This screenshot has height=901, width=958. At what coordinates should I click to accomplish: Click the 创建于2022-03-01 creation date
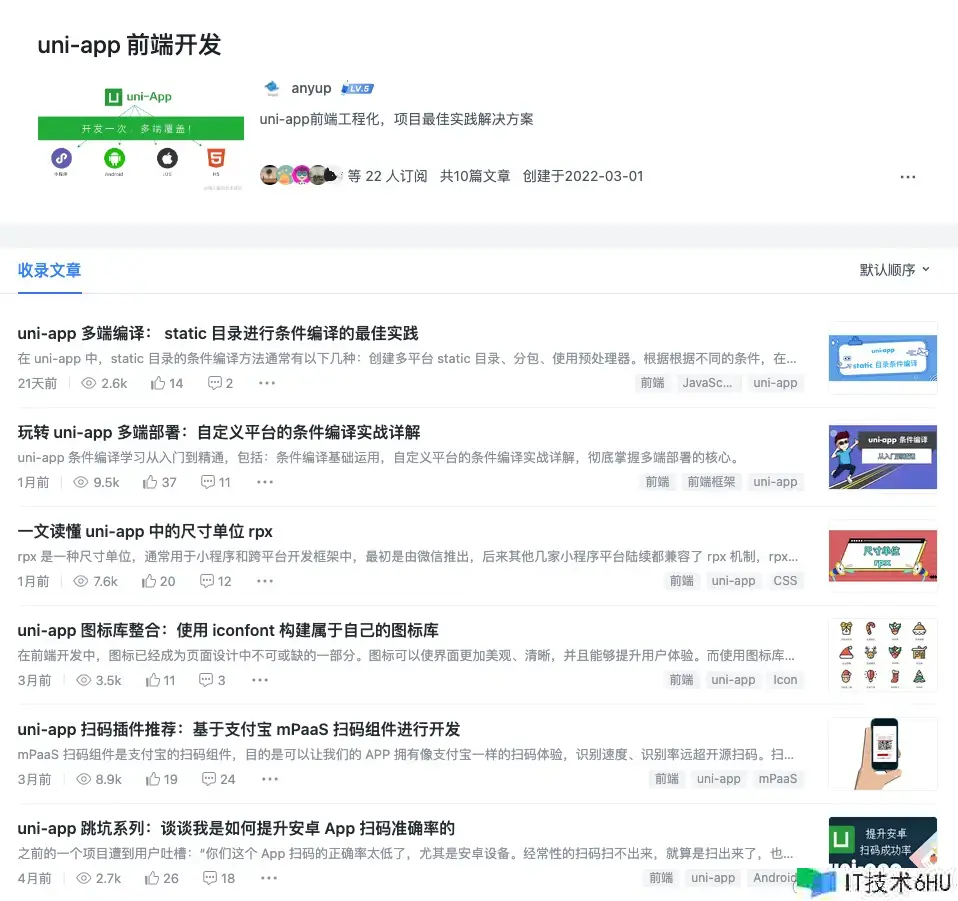(x=583, y=176)
